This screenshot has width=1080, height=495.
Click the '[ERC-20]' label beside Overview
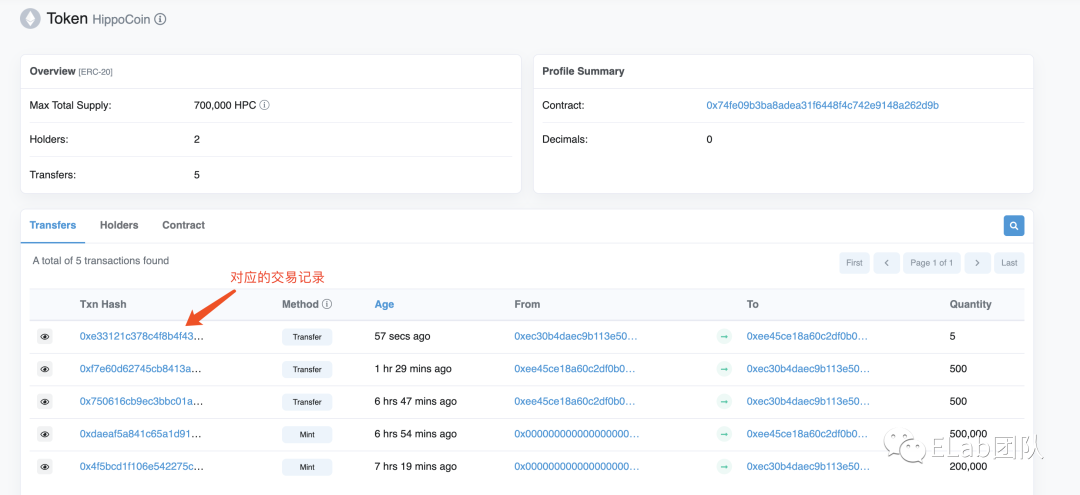[96, 72]
